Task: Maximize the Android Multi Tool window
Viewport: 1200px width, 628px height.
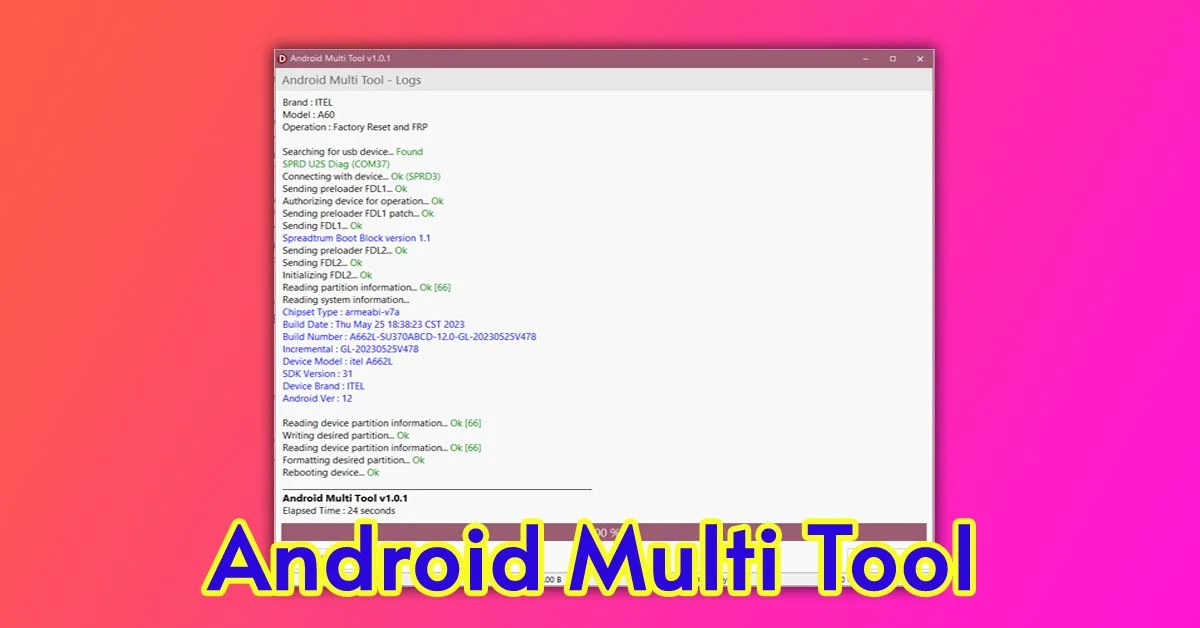Action: pos(893,59)
